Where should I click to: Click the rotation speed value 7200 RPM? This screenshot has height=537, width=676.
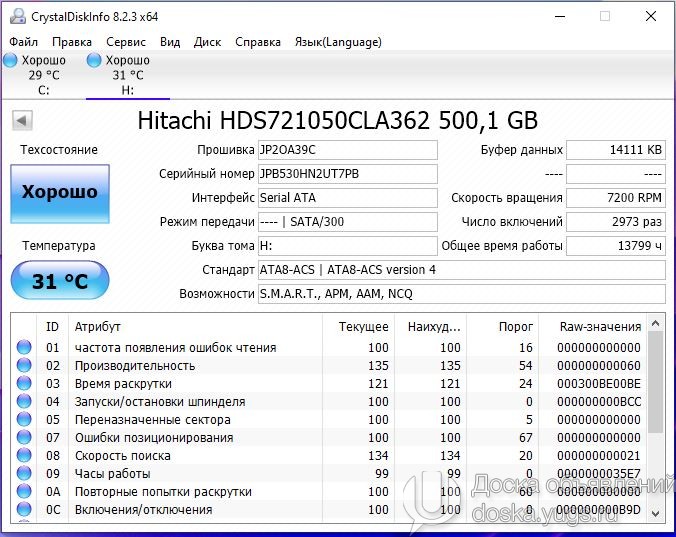[x=616, y=198]
